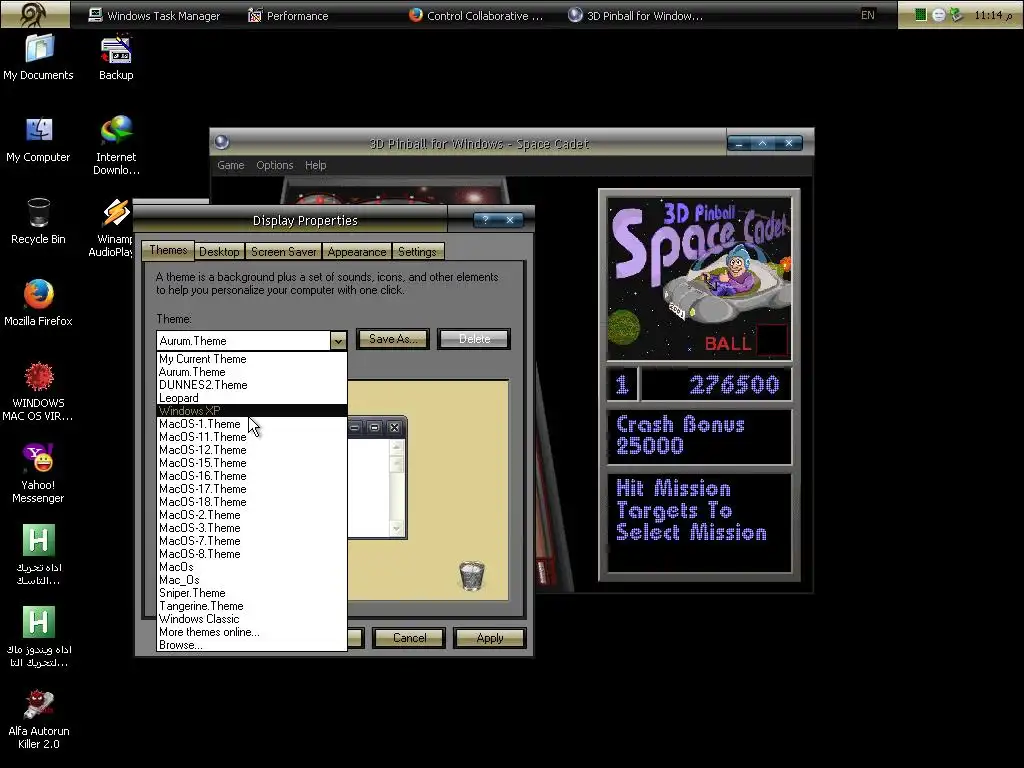Viewport: 1024px width, 768px height.
Task: Click the round gray tray icon
Action: point(938,15)
